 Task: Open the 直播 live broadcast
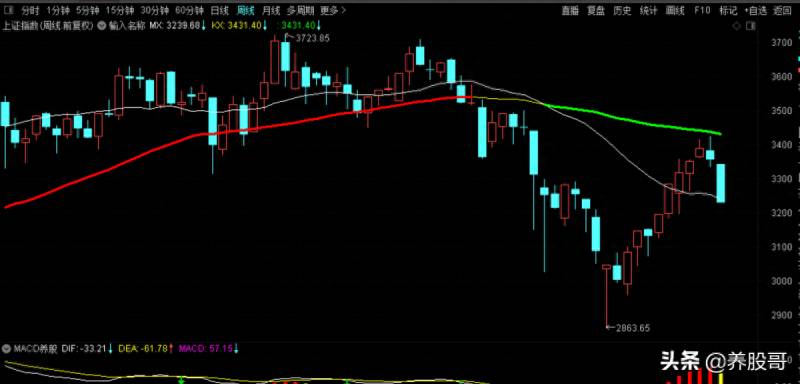[x=570, y=10]
